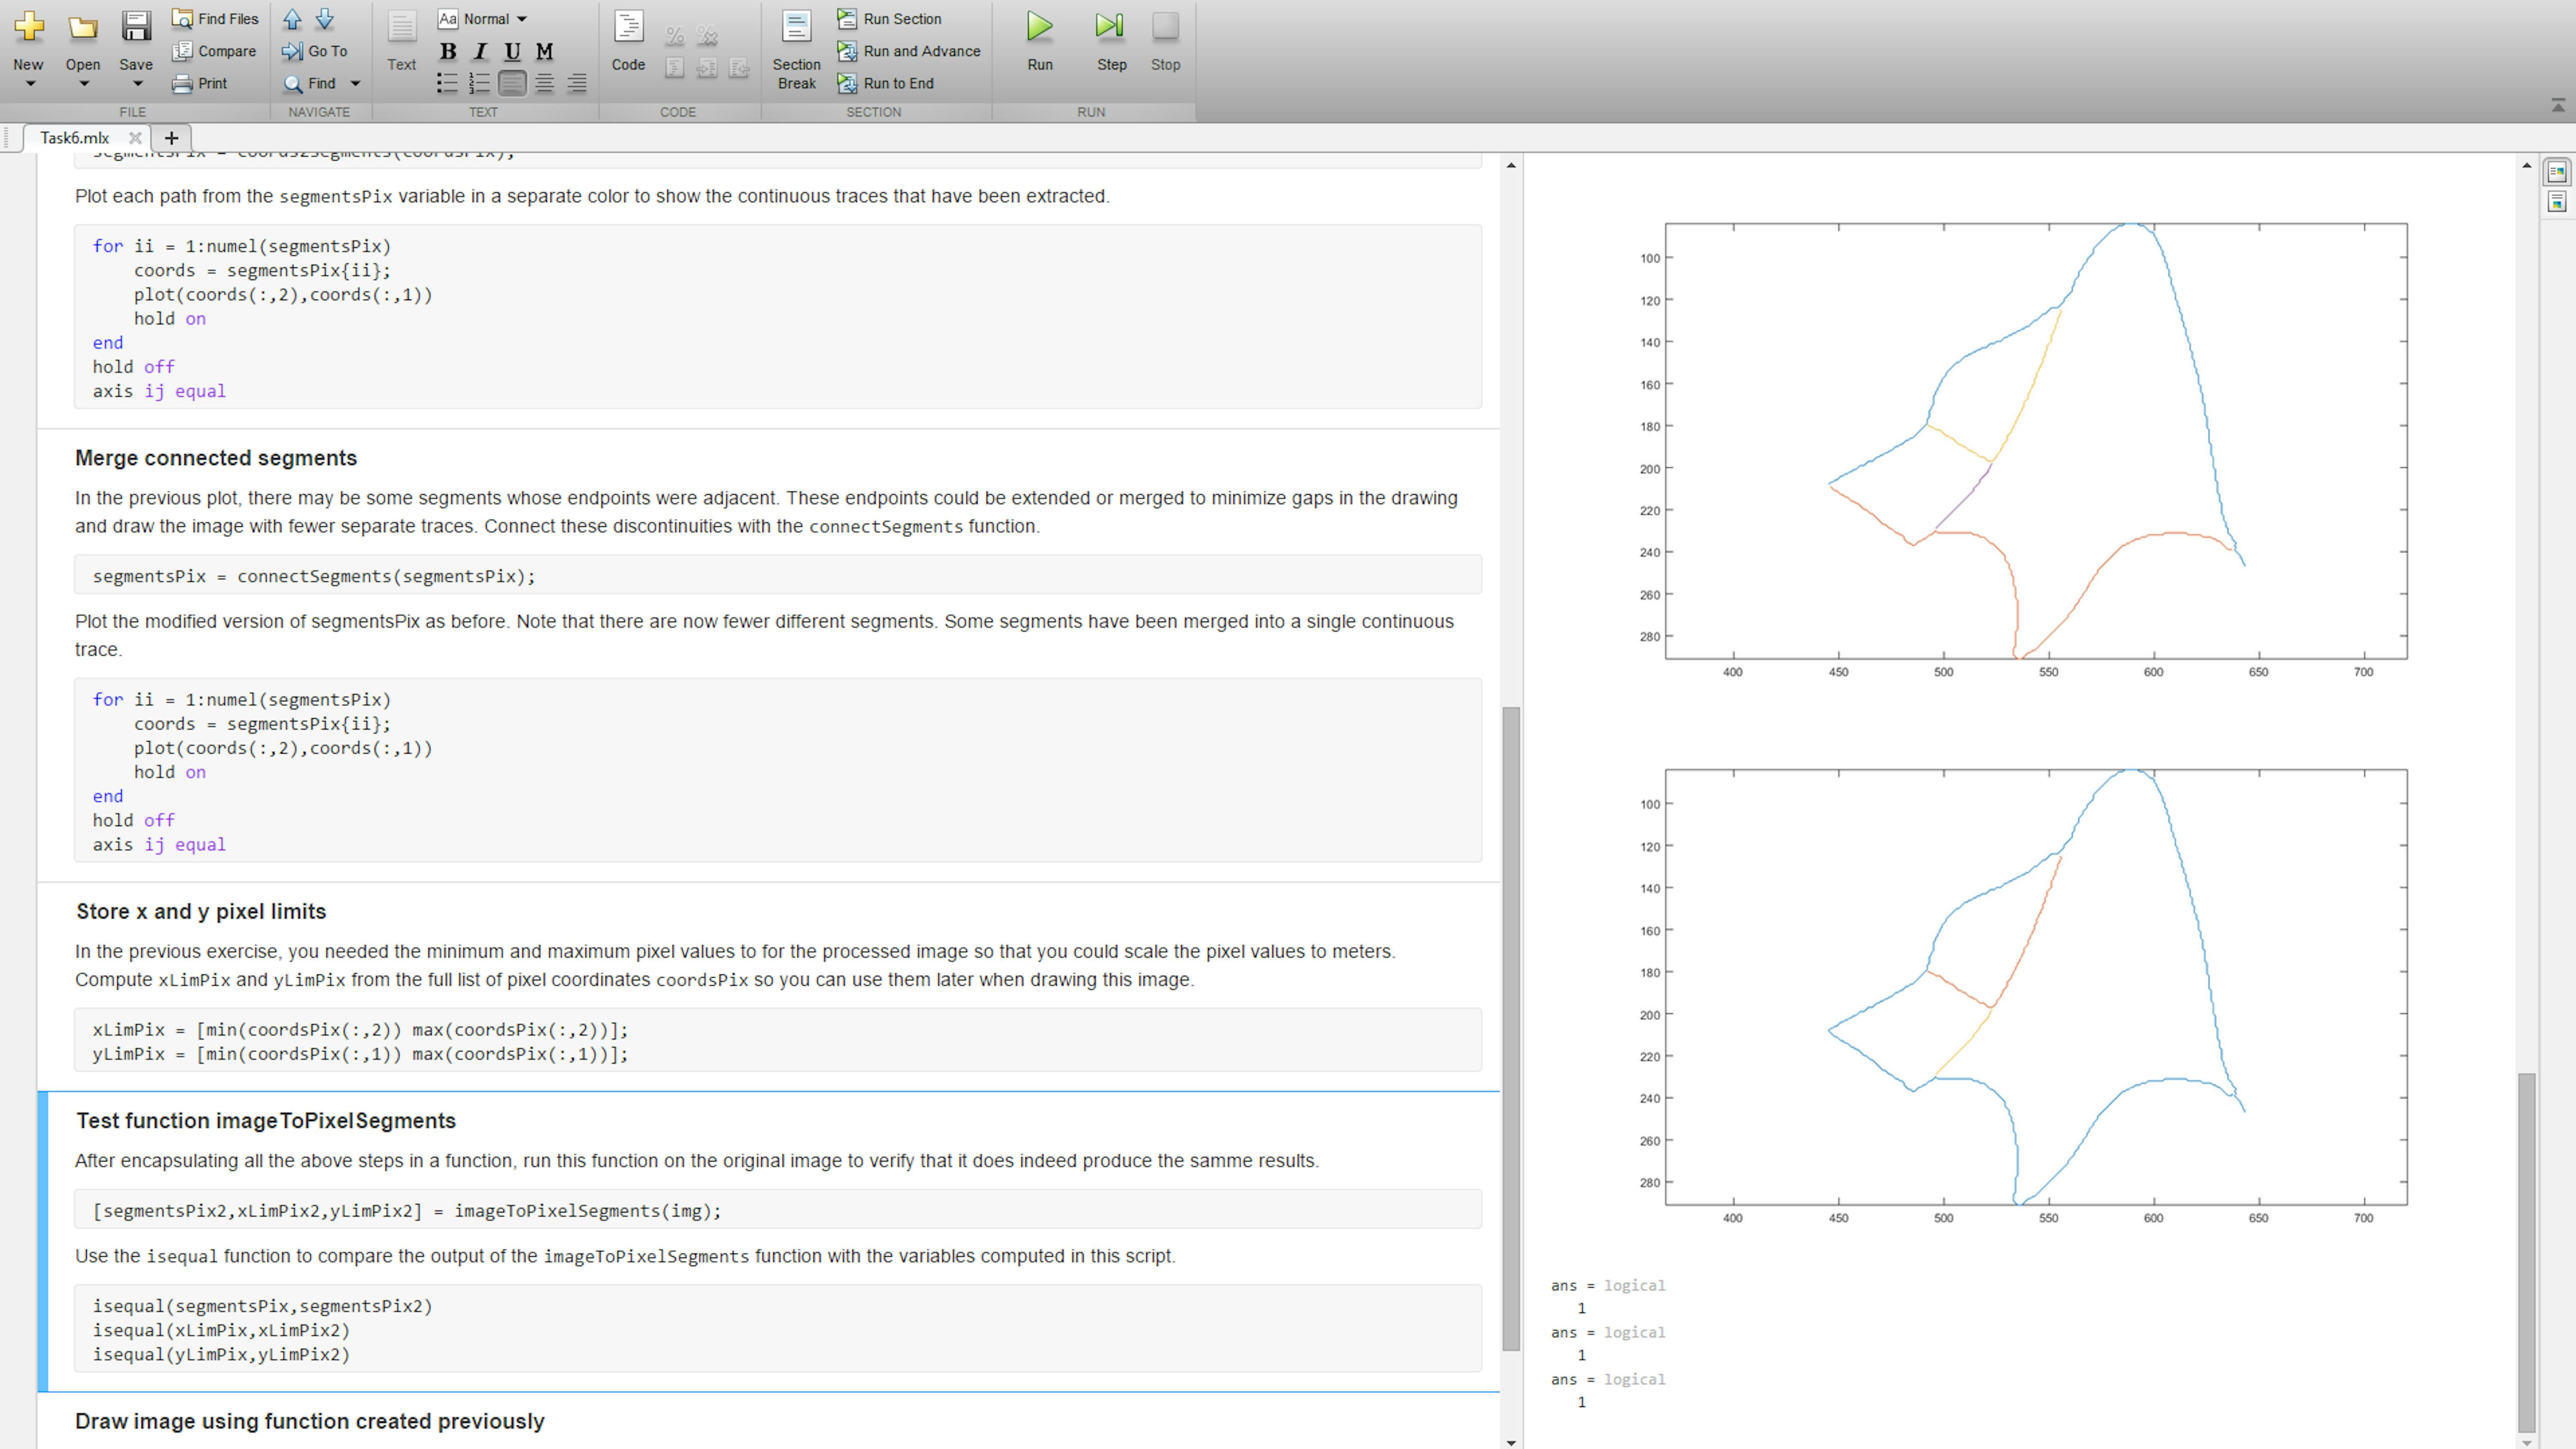Click 'Test function imageToPixelSegments' heading
This screenshot has height=1449, width=2576.
266,1121
